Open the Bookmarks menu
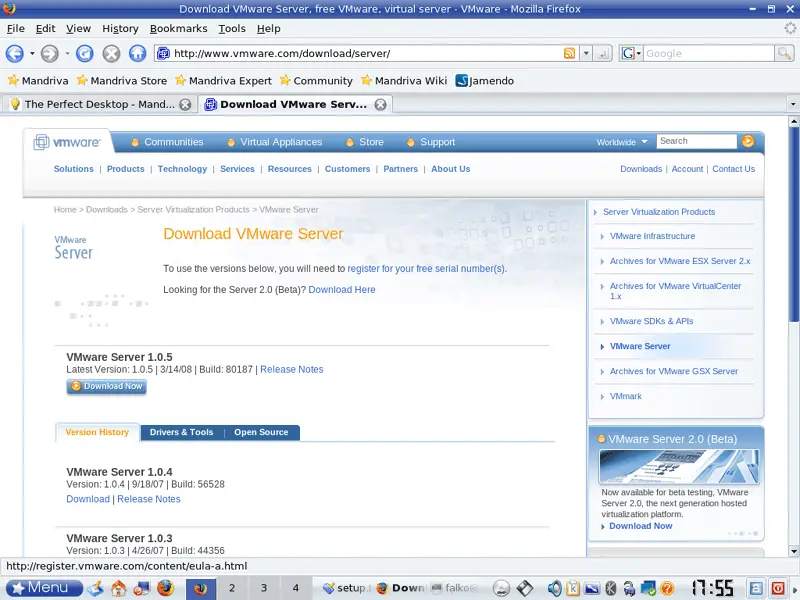Viewport: 800px width, 600px height. 179,29
